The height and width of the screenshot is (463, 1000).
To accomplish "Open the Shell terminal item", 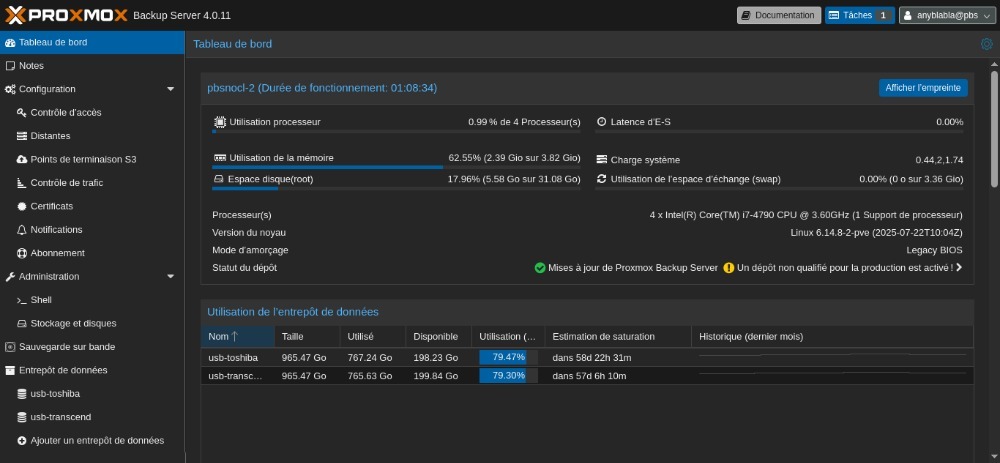I will [41, 300].
